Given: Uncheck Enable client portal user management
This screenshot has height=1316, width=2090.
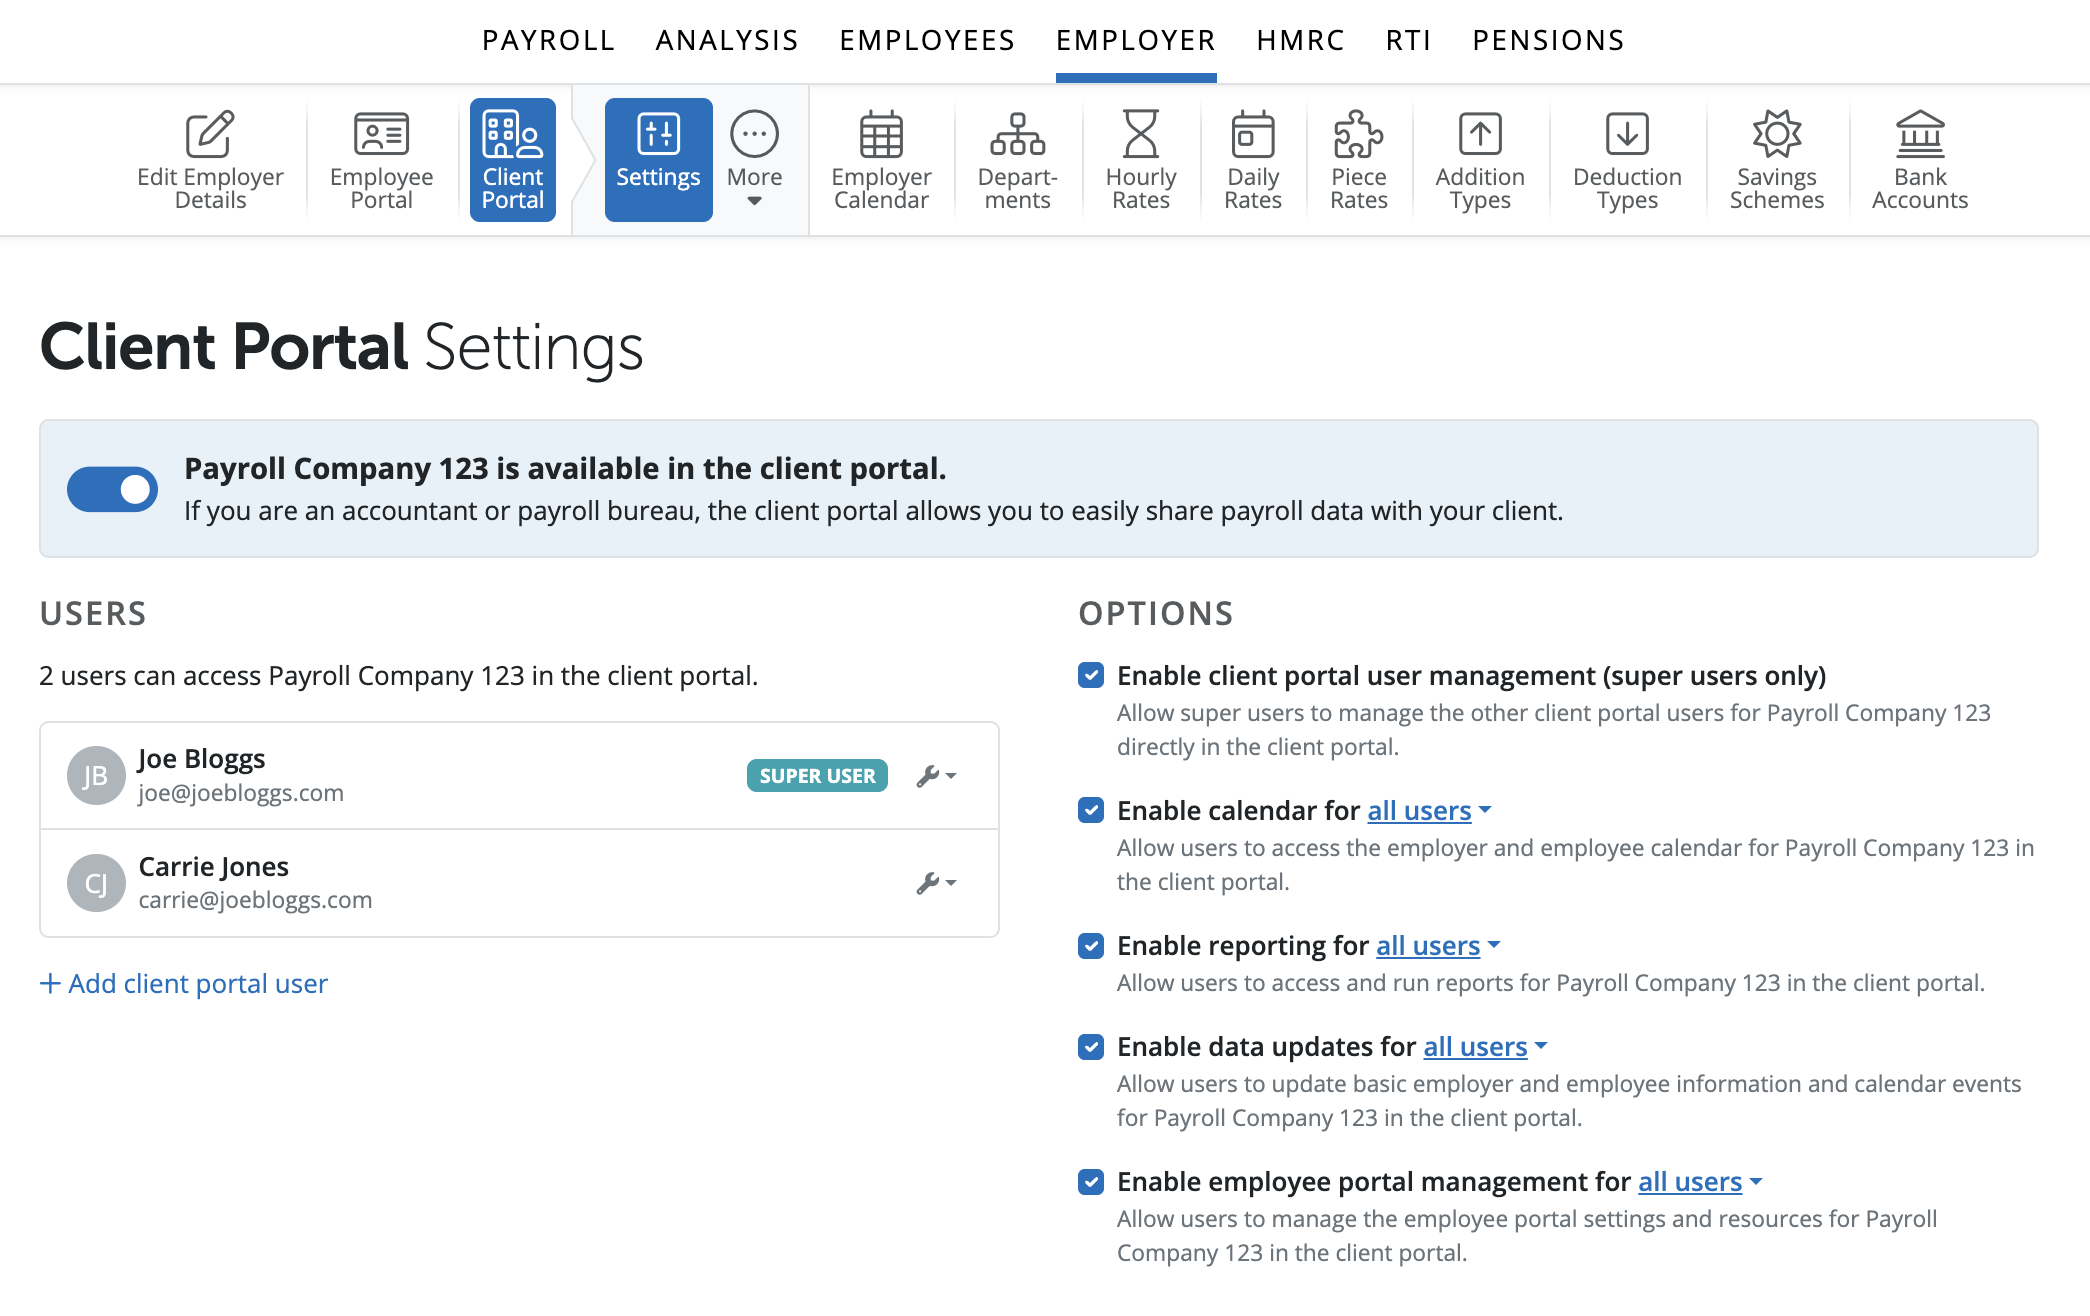Looking at the screenshot, I should (1090, 676).
